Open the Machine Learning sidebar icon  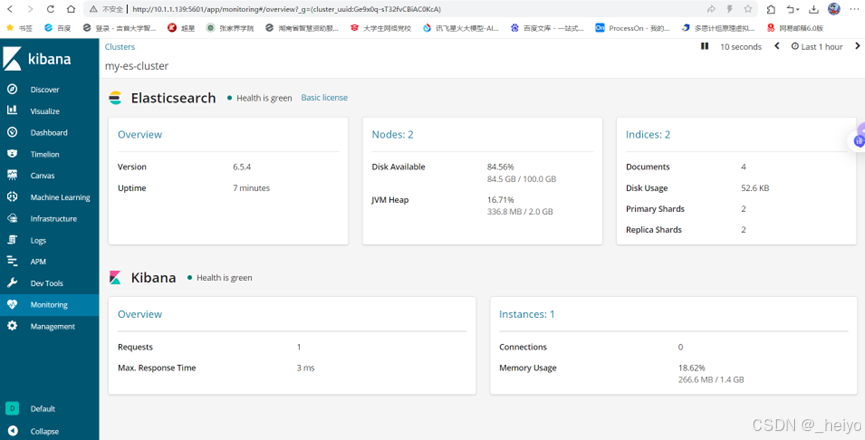tap(12, 197)
